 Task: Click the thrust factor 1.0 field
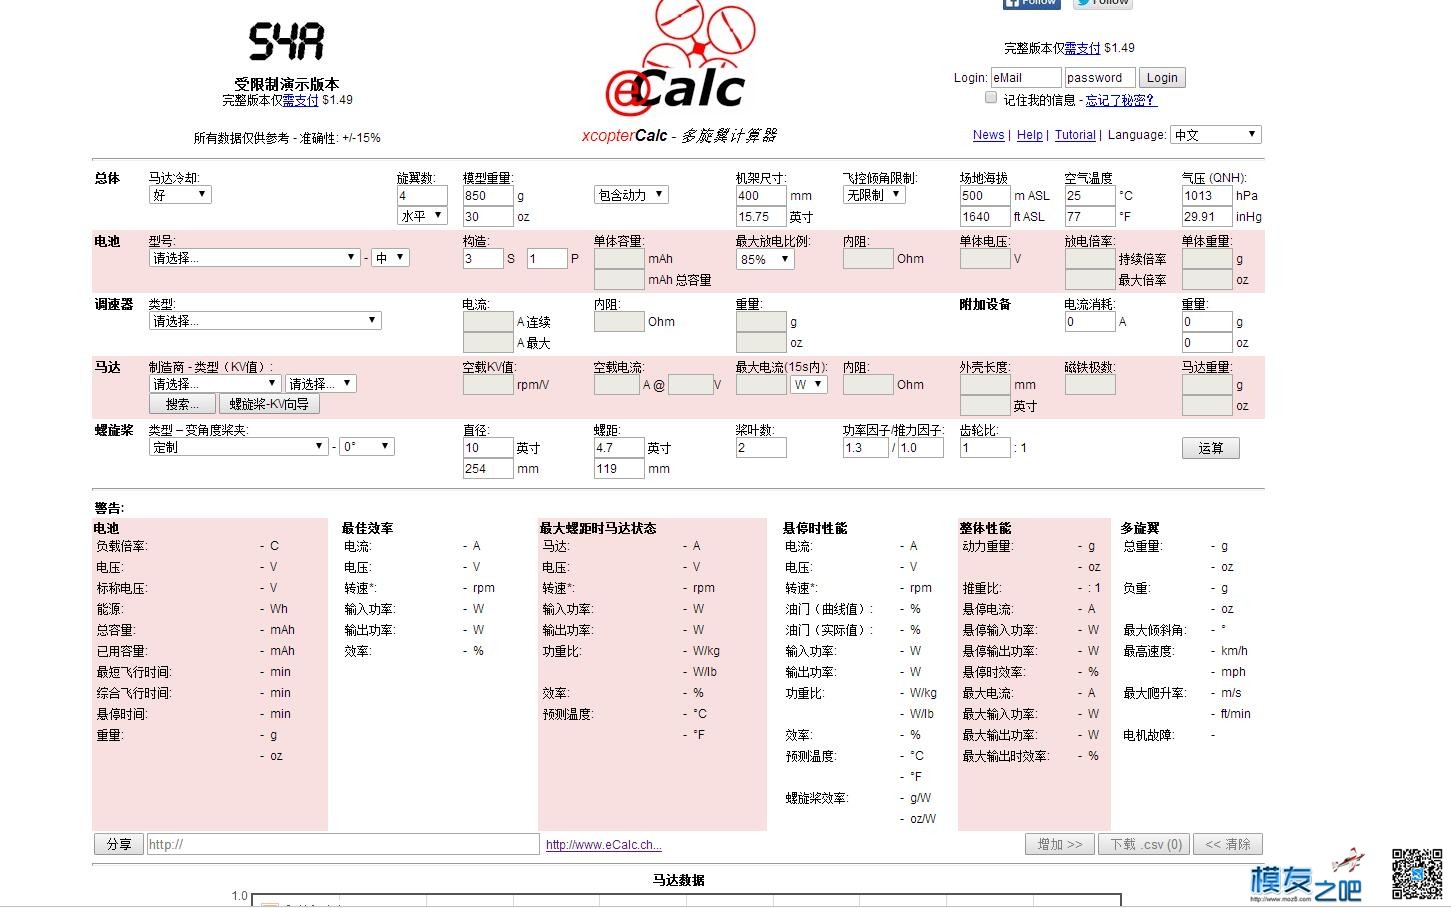(x=921, y=448)
